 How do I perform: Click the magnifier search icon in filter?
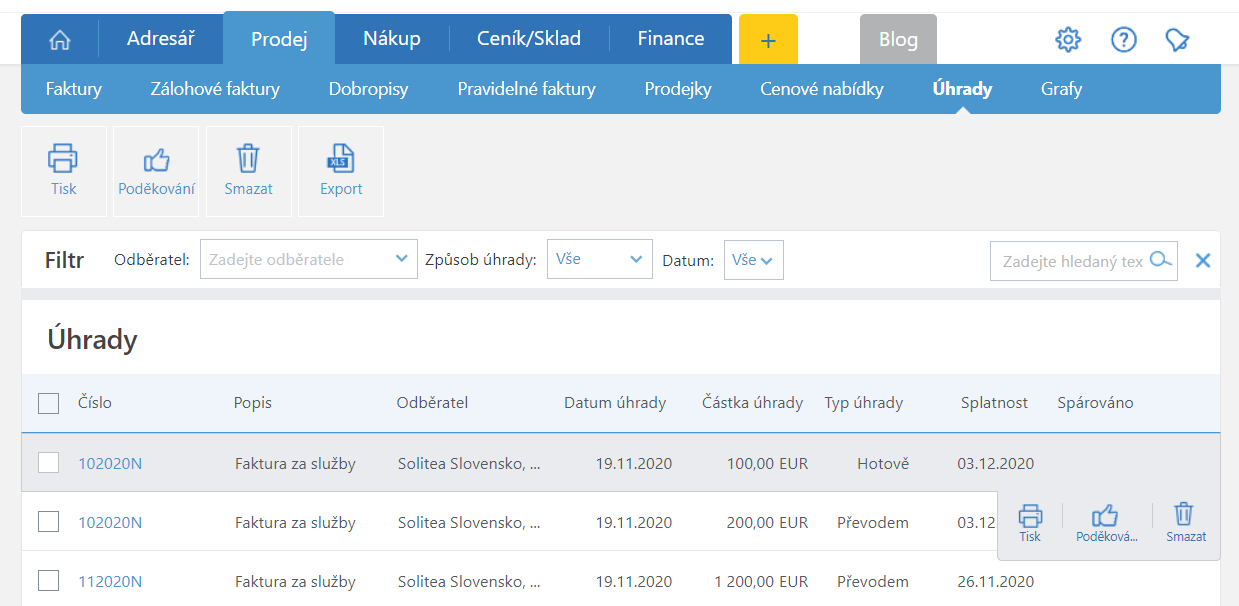(1160, 260)
